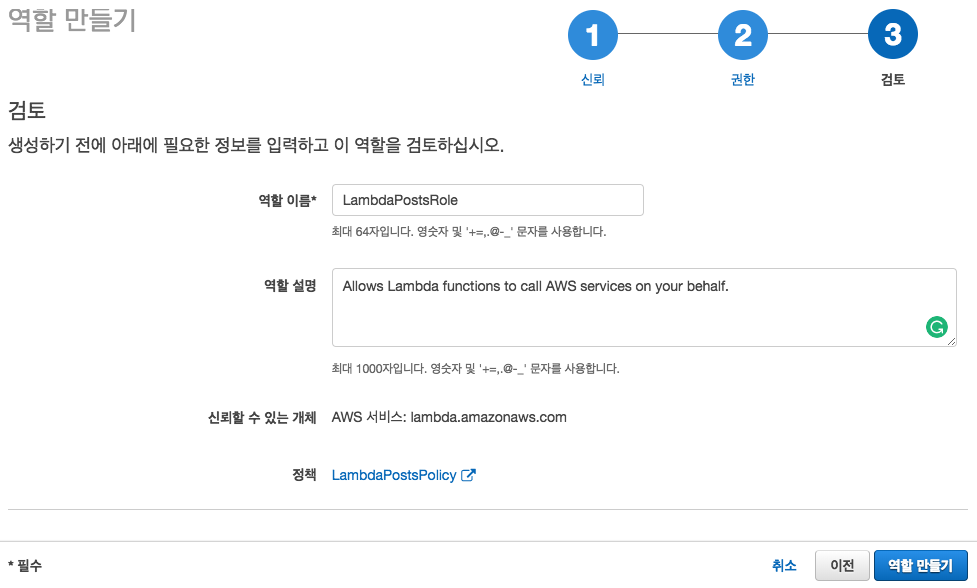Go back using the 이전 button
The image size is (977, 588).
pos(842,566)
